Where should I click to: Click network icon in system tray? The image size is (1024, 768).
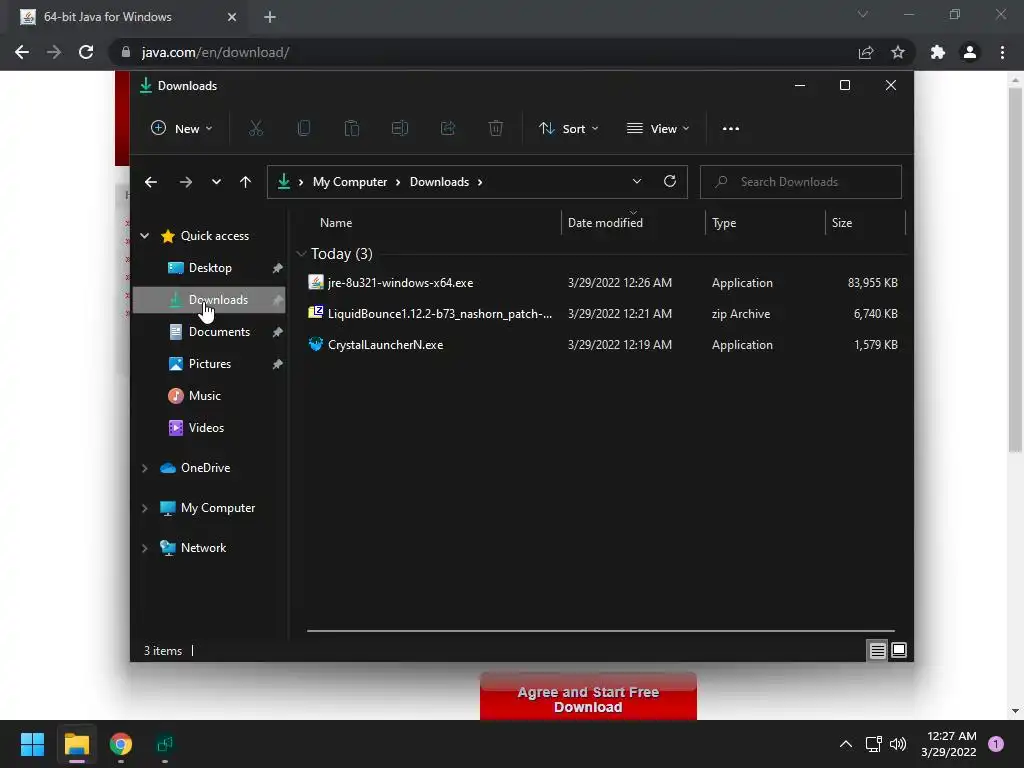coord(873,744)
